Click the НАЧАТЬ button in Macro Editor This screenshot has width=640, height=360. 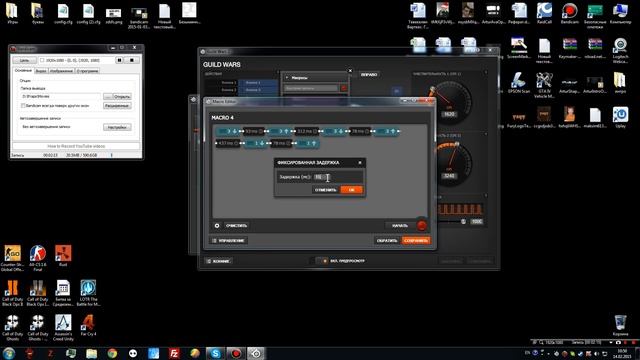coord(400,225)
